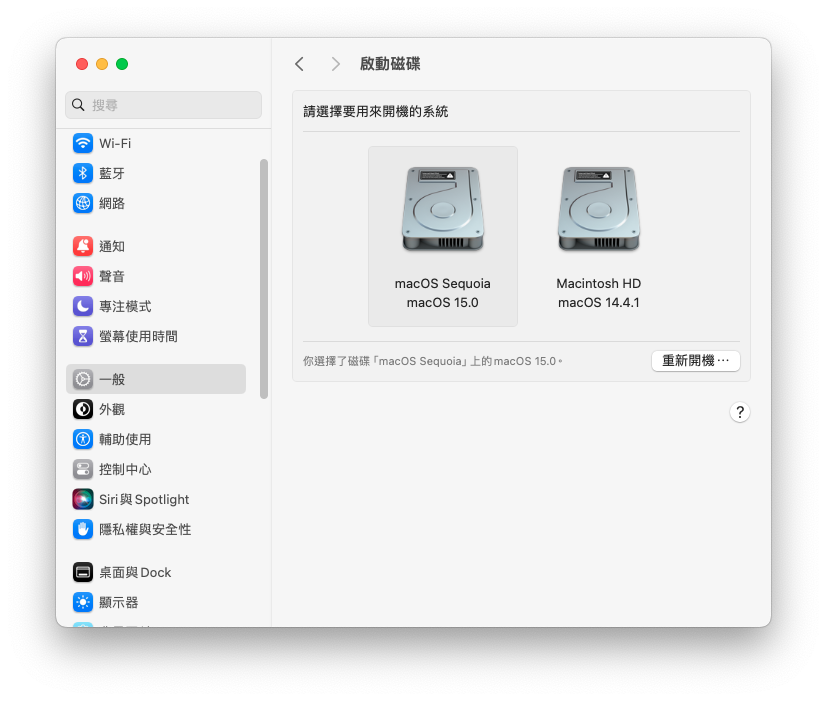
Task: Select the 一般 general gear icon
Action: (x=83, y=379)
